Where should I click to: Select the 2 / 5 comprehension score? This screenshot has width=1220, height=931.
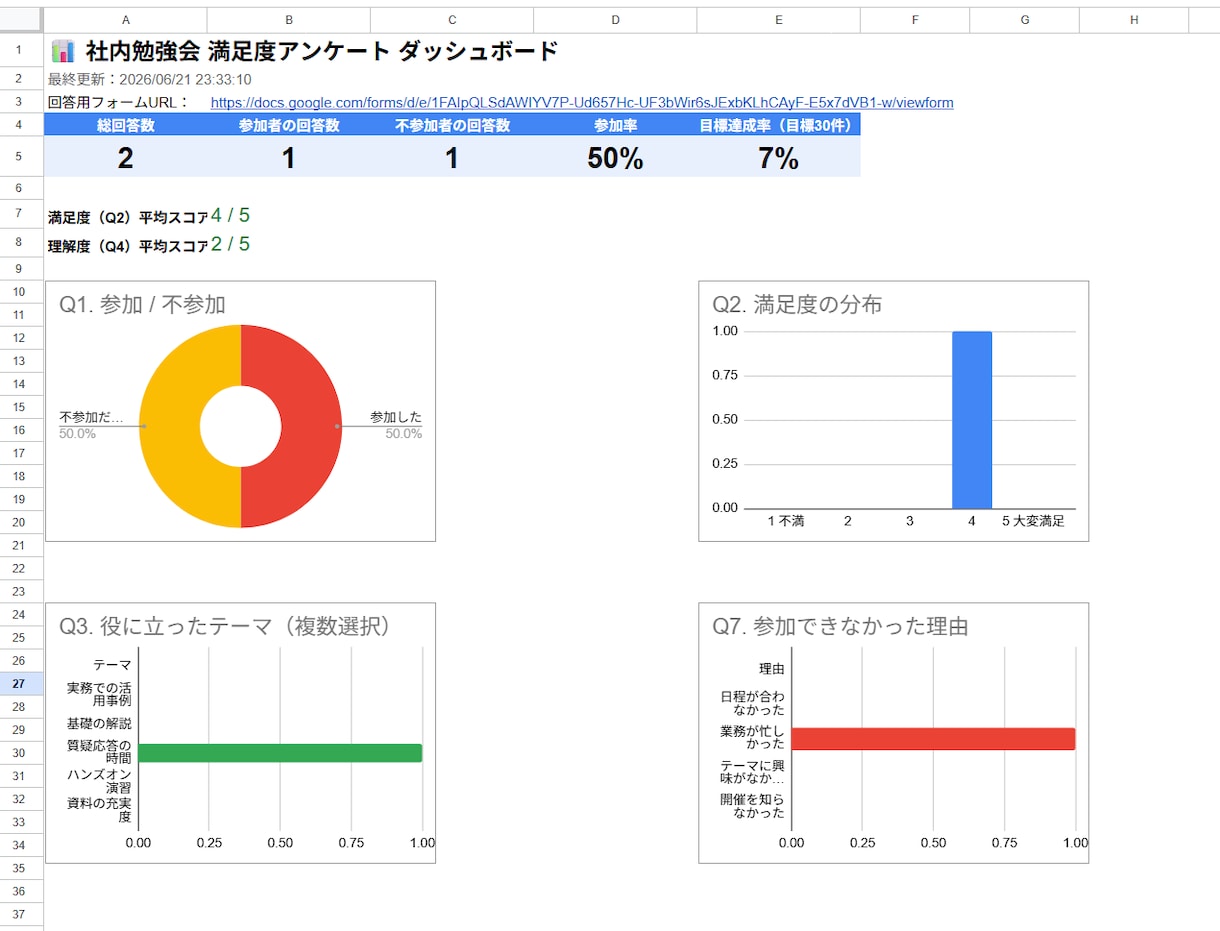(x=231, y=244)
